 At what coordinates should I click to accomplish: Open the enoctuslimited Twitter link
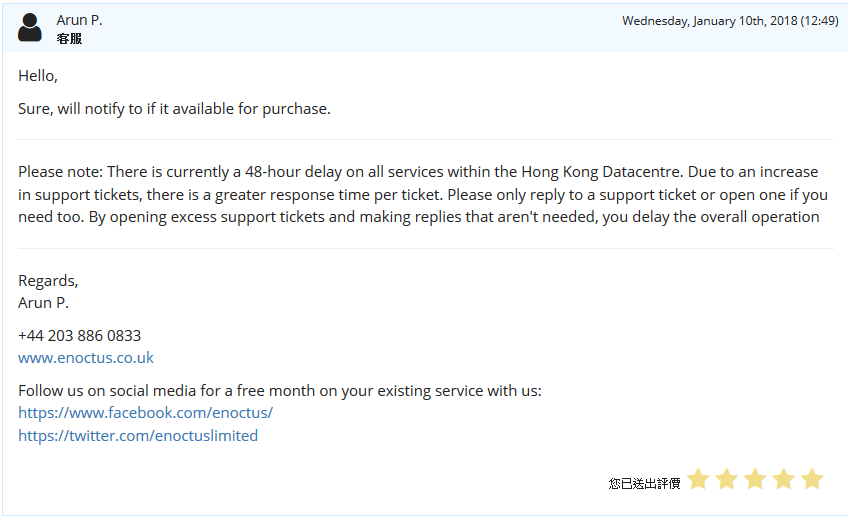point(138,435)
